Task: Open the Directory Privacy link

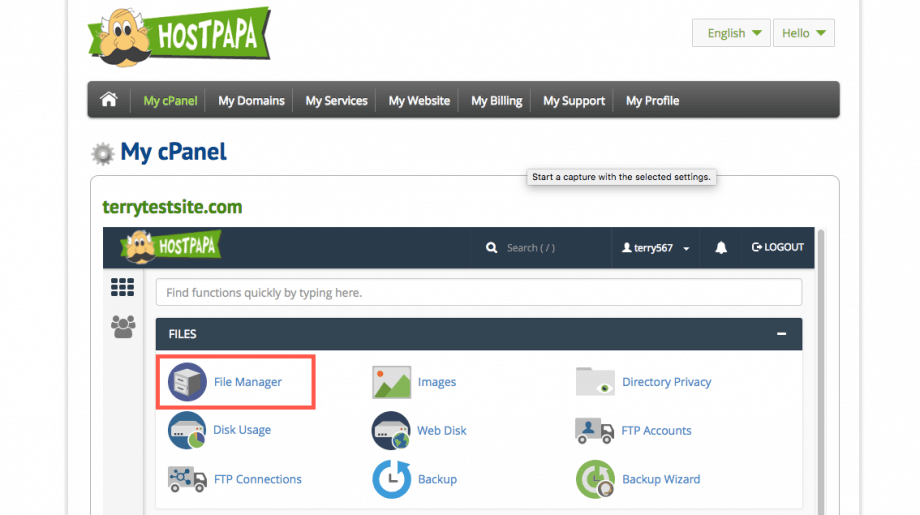Action: pos(667,382)
